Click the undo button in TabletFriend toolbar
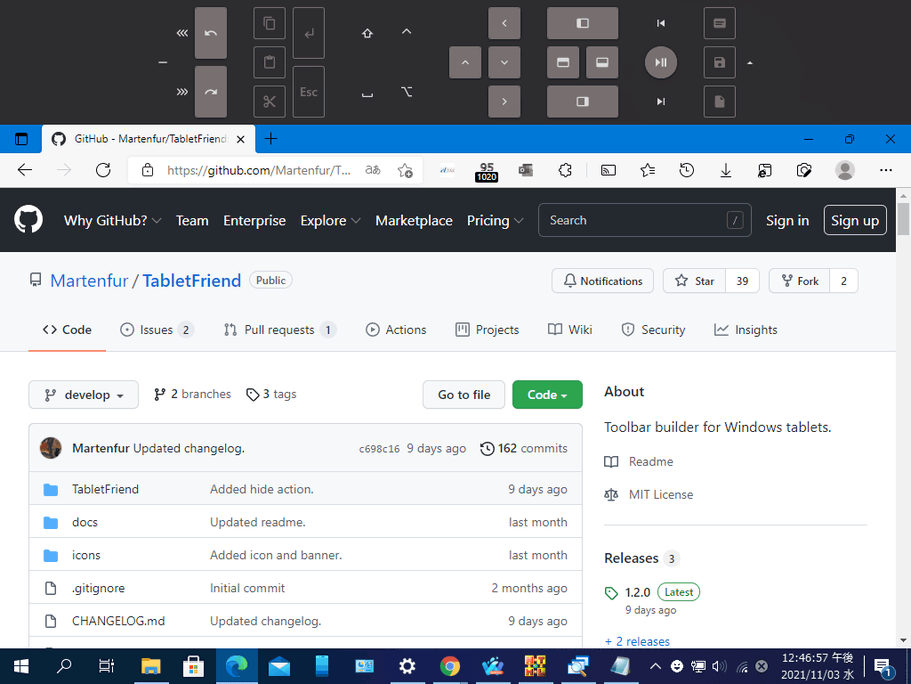 click(x=210, y=33)
